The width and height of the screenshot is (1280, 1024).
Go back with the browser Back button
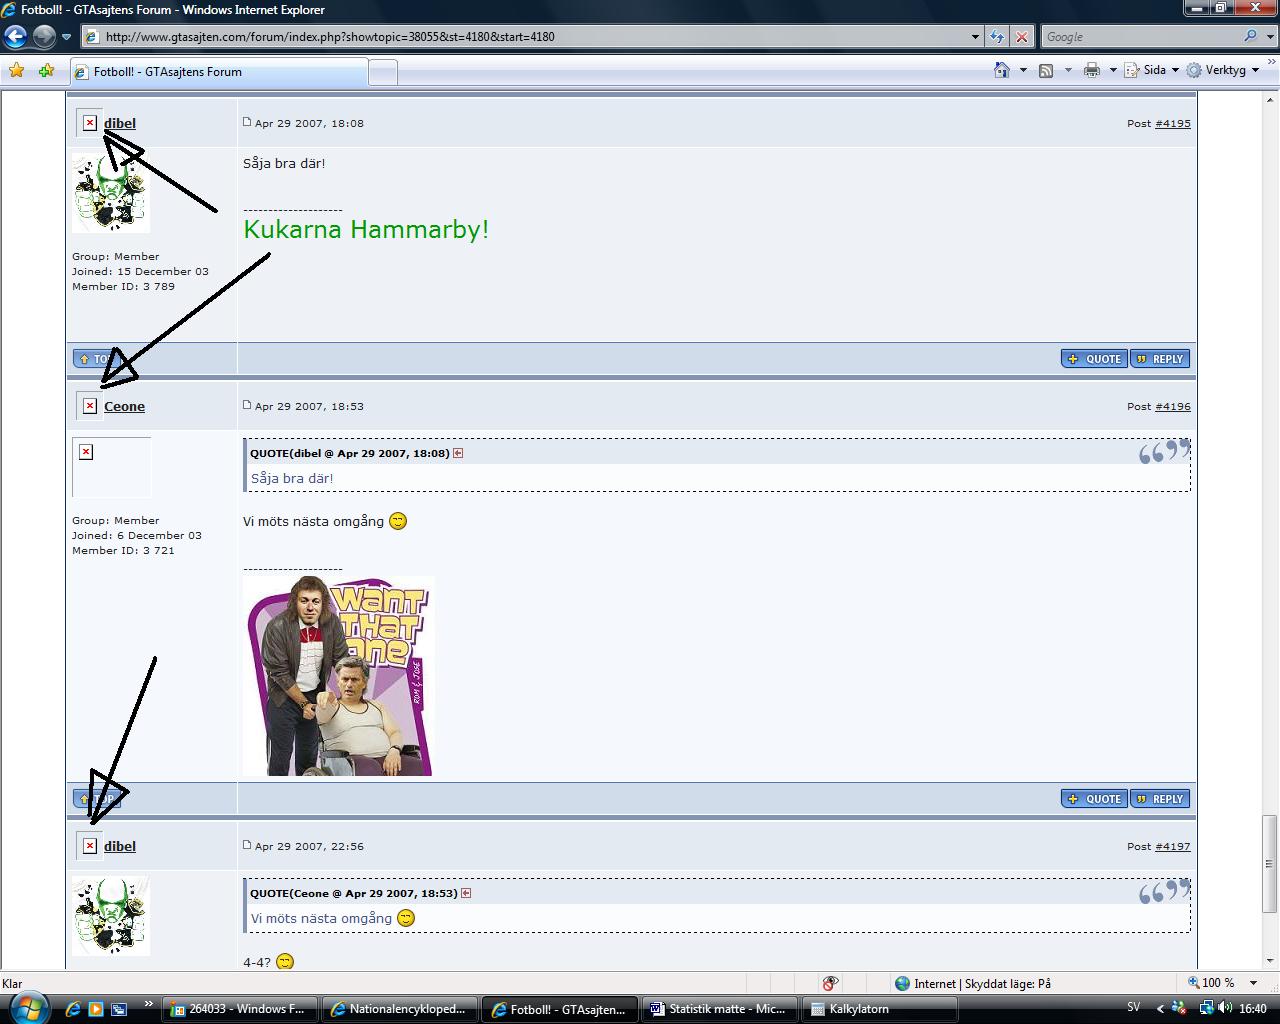(15, 37)
